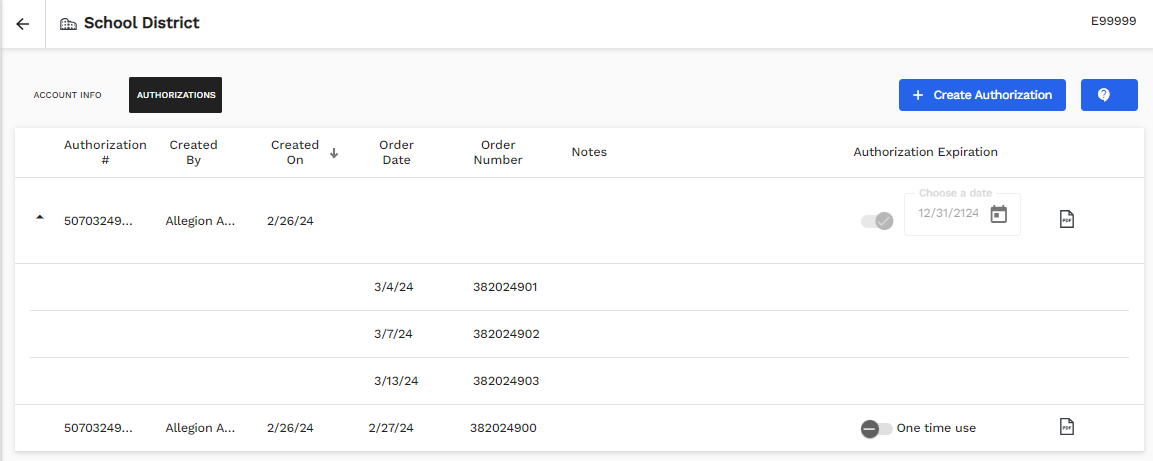Open calendar picker for expiration date

[x=998, y=214]
